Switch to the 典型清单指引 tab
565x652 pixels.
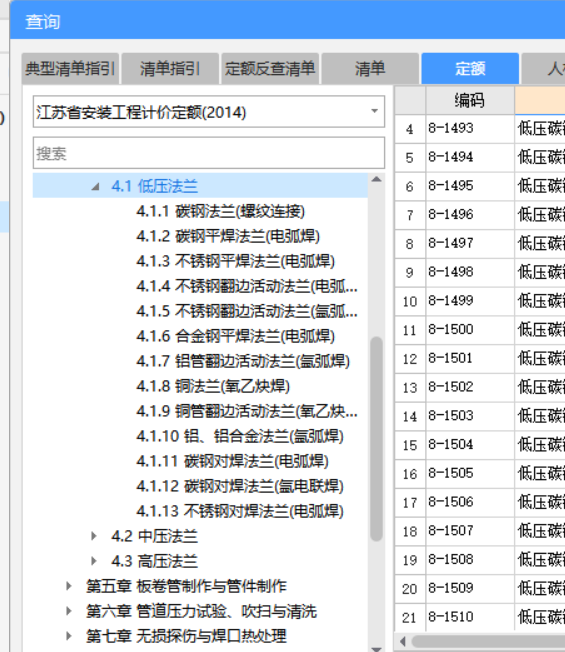(70, 69)
